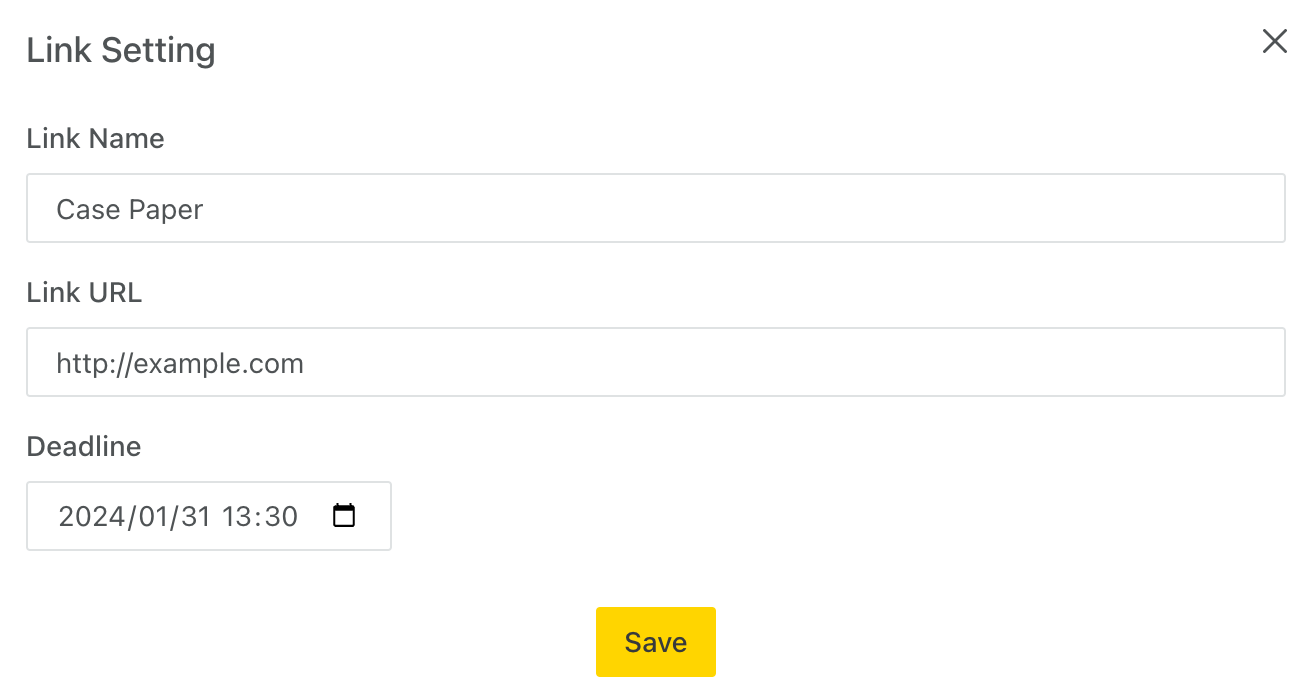This screenshot has height=688, width=1312.
Task: Focus the Link URL input field
Action: coord(656,362)
